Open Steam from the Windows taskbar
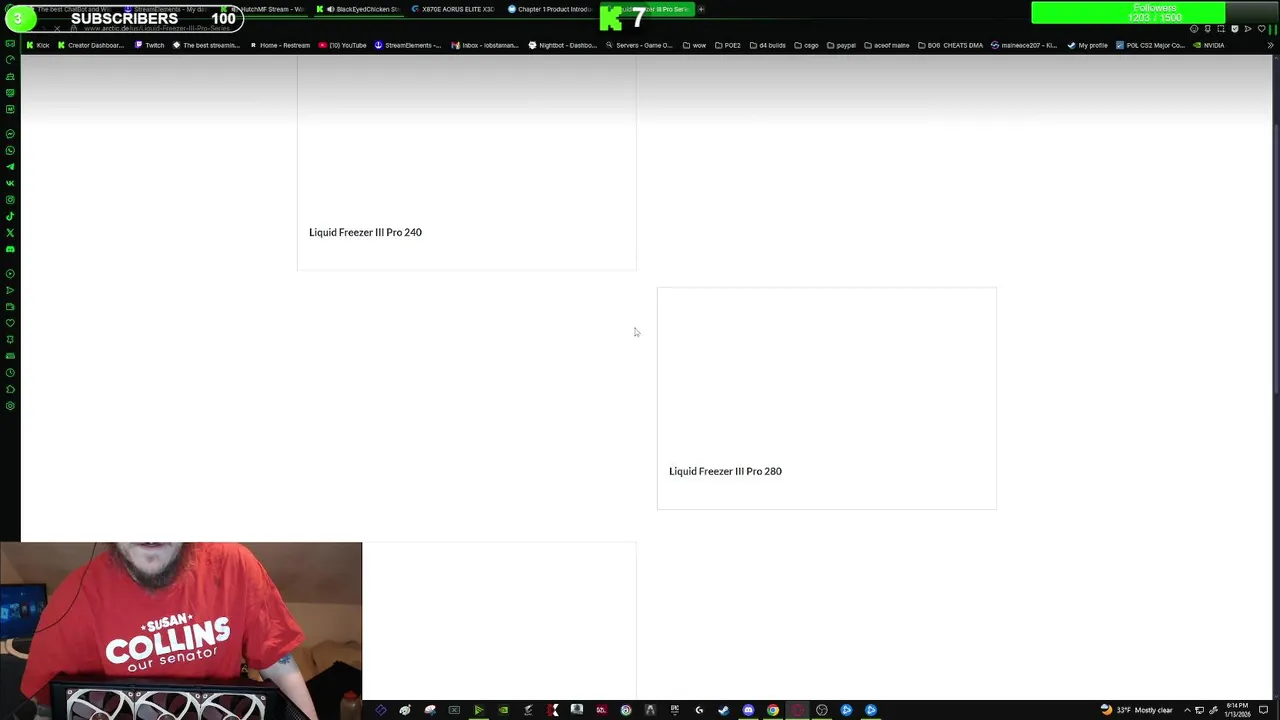The image size is (1280, 720). tap(723, 710)
